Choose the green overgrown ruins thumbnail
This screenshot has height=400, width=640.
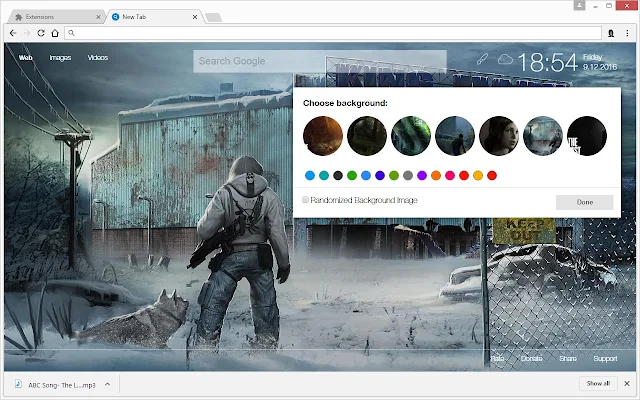tap(411, 136)
